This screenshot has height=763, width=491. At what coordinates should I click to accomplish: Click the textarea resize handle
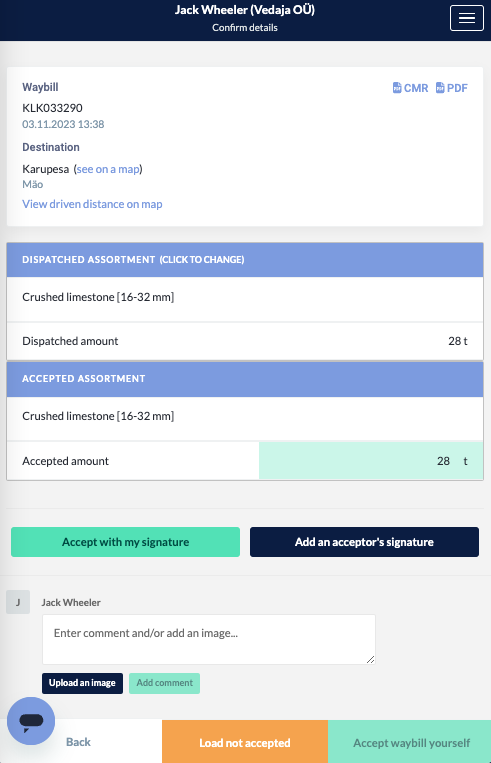click(x=370, y=659)
